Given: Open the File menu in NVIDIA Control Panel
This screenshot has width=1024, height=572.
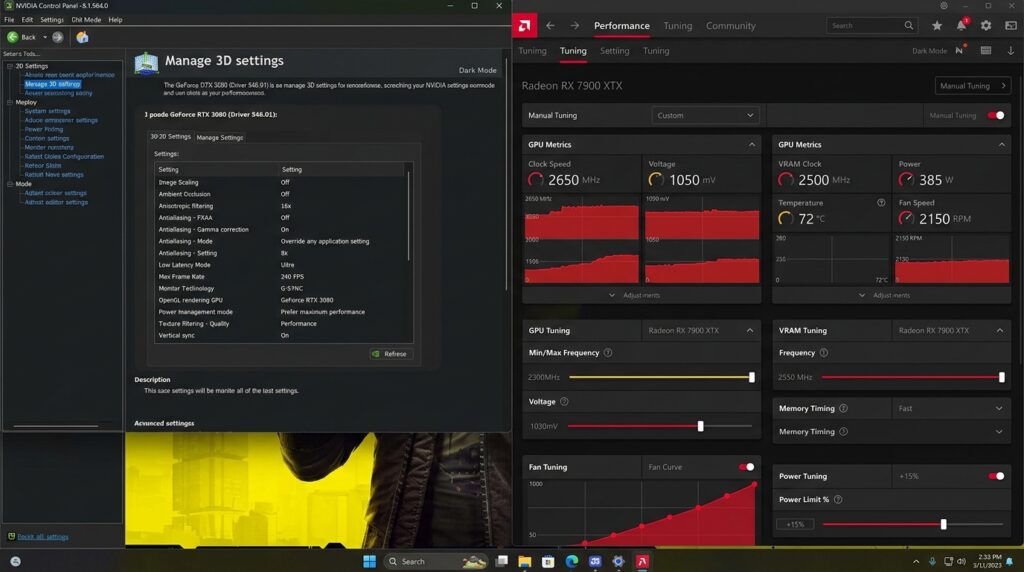Looking at the screenshot, I should [x=9, y=20].
